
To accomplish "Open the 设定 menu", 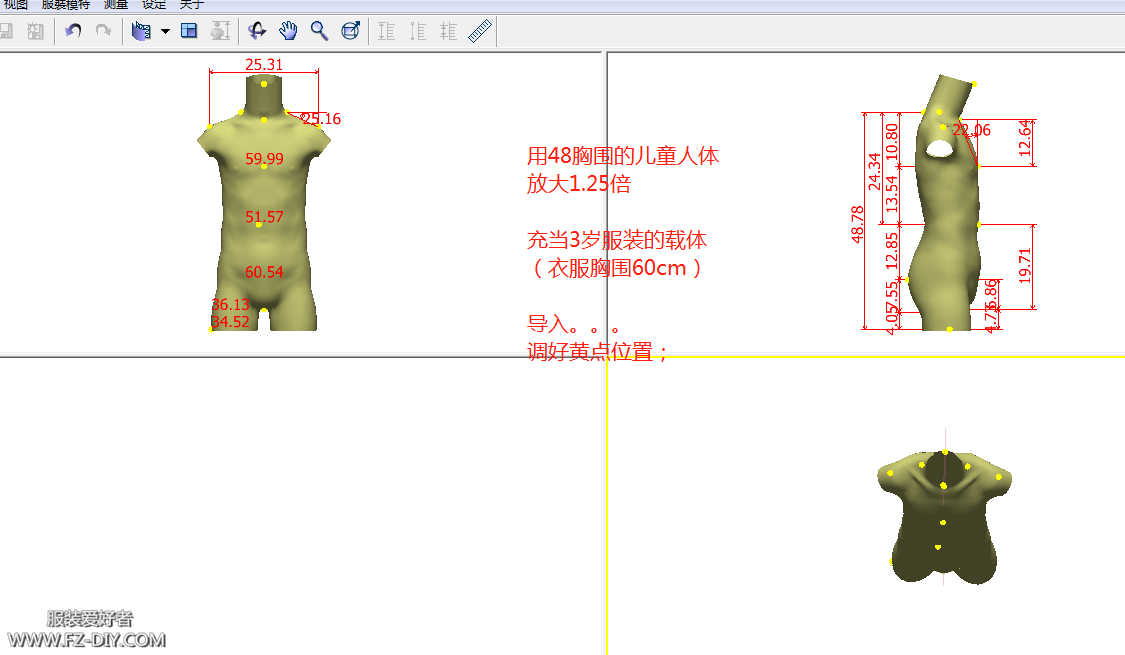I will click(154, 4).
